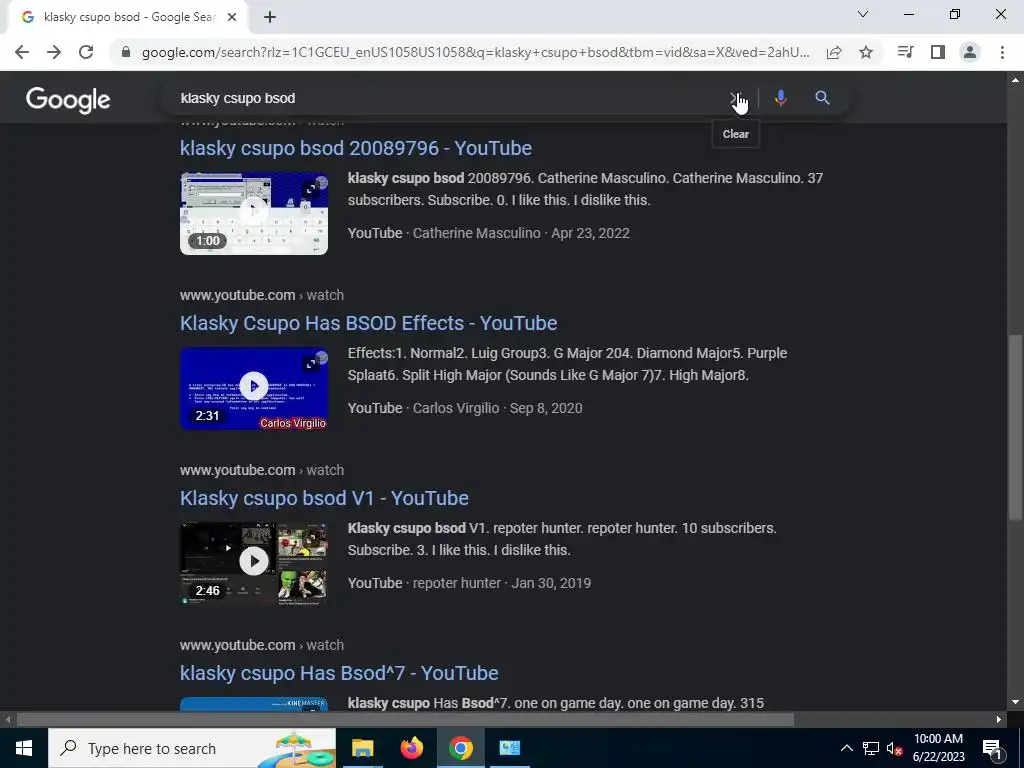Go forward with the browser forward arrow
Screen dimensions: 1024x768
54,52
